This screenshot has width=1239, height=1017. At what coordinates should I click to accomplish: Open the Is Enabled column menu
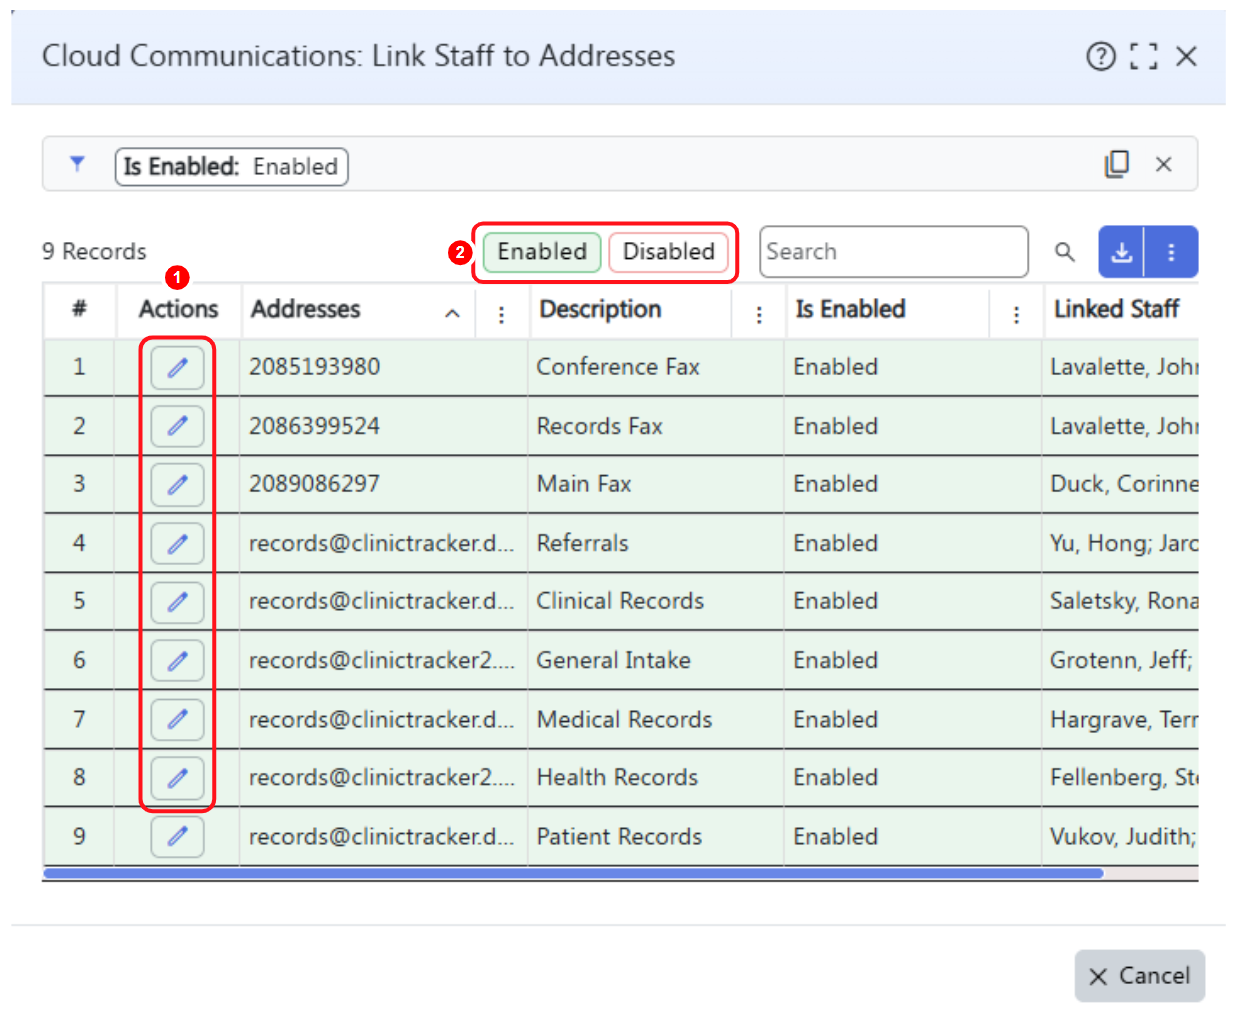[x=1016, y=315]
